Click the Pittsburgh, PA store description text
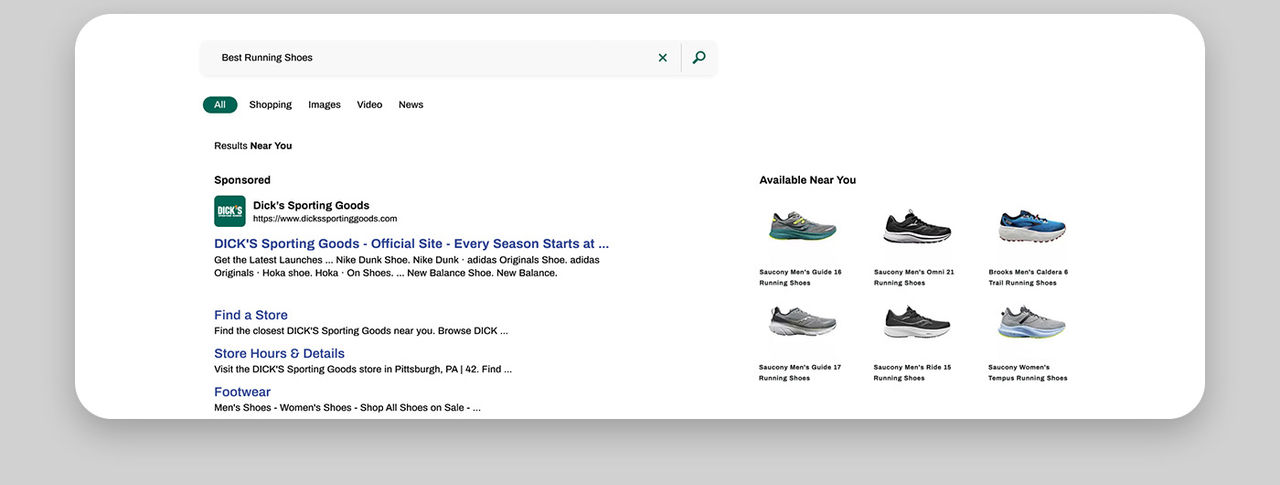This screenshot has width=1280, height=485. (363, 369)
